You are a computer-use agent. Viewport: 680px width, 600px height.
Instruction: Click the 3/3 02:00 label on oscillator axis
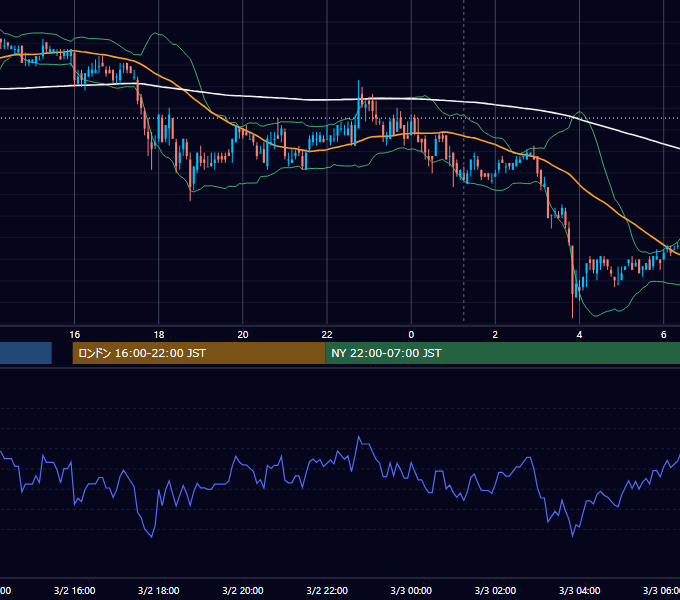(495, 590)
